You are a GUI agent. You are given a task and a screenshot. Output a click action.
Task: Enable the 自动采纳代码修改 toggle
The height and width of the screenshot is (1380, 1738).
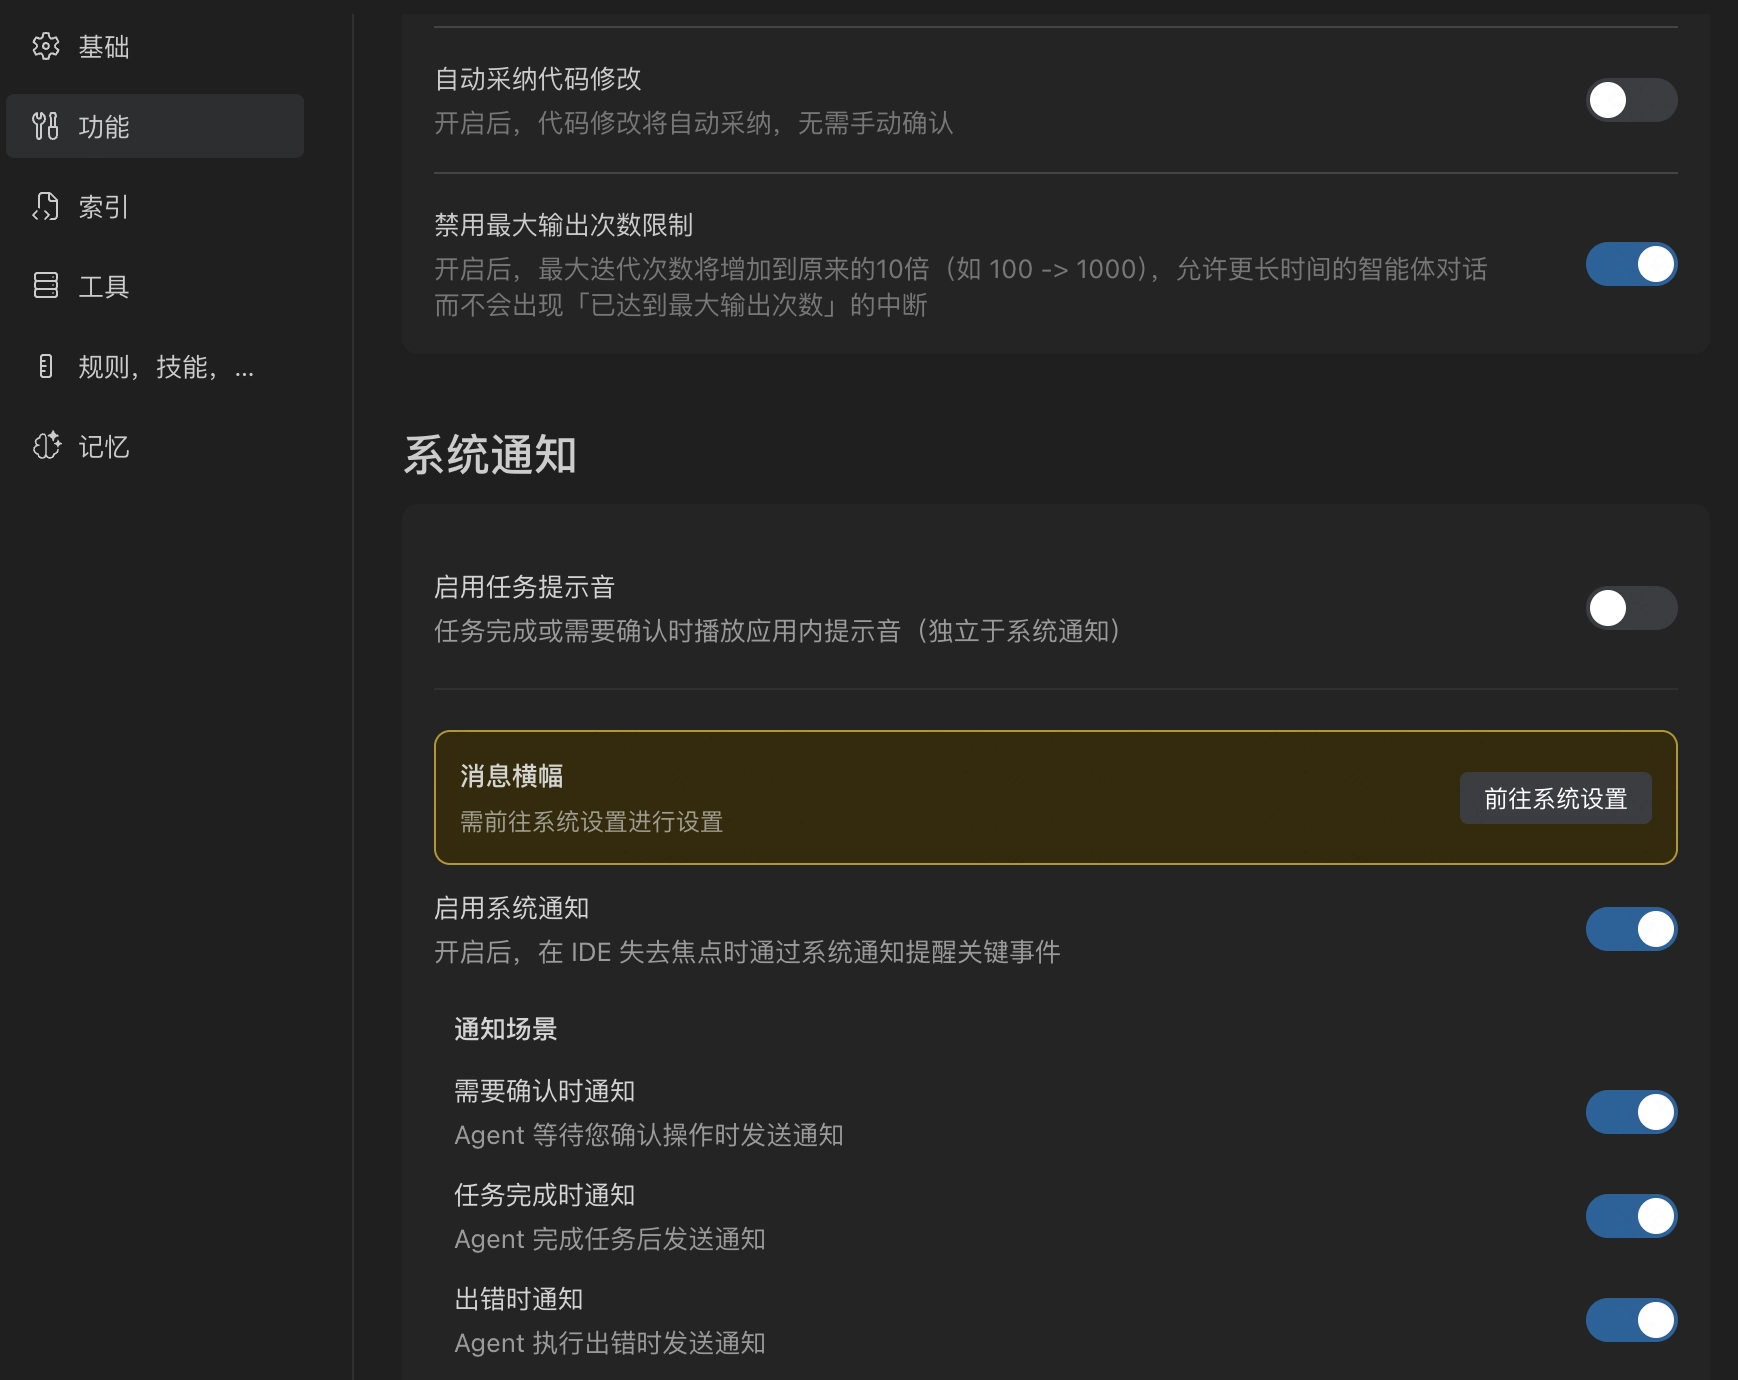(1634, 100)
